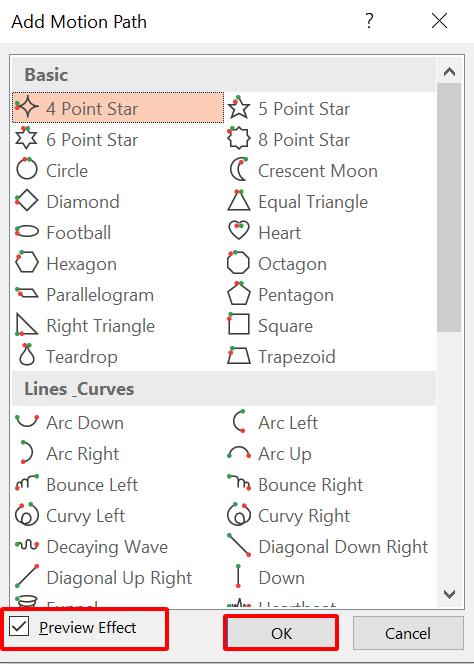Select the Arc Up path icon
Image resolution: width=474 pixels, height=664 pixels.
coord(239,452)
